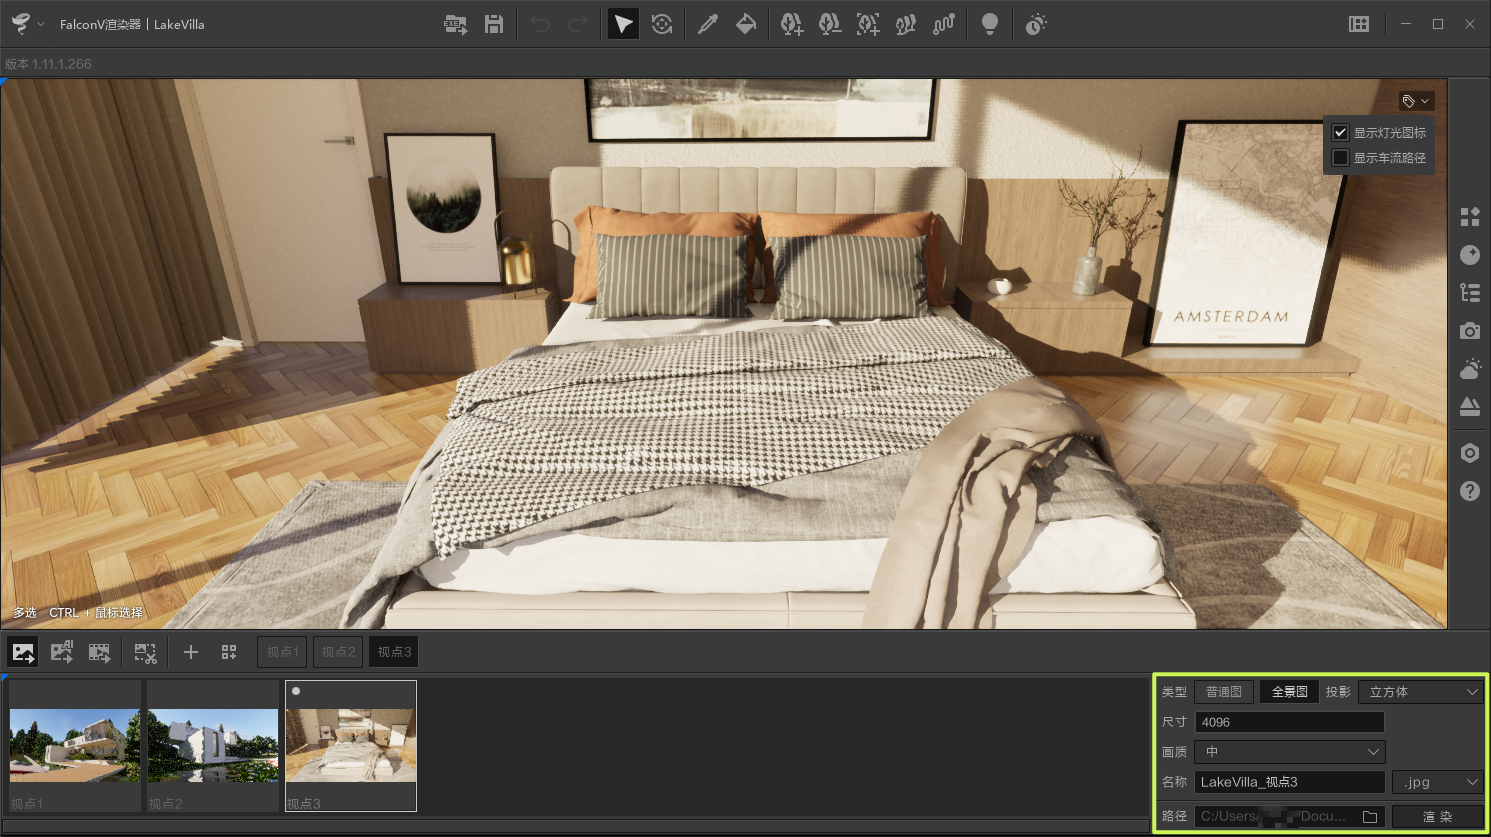The height and width of the screenshot is (837, 1491).
Task: Add a new viewpoint with plus
Action: tap(191, 652)
